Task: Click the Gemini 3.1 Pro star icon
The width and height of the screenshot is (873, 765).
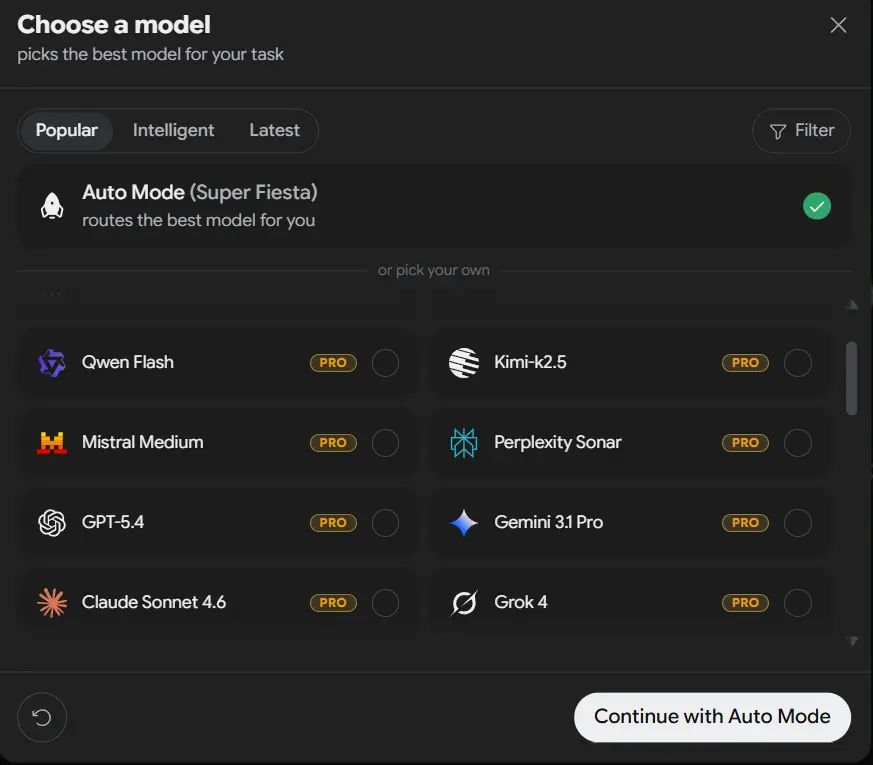Action: [464, 523]
